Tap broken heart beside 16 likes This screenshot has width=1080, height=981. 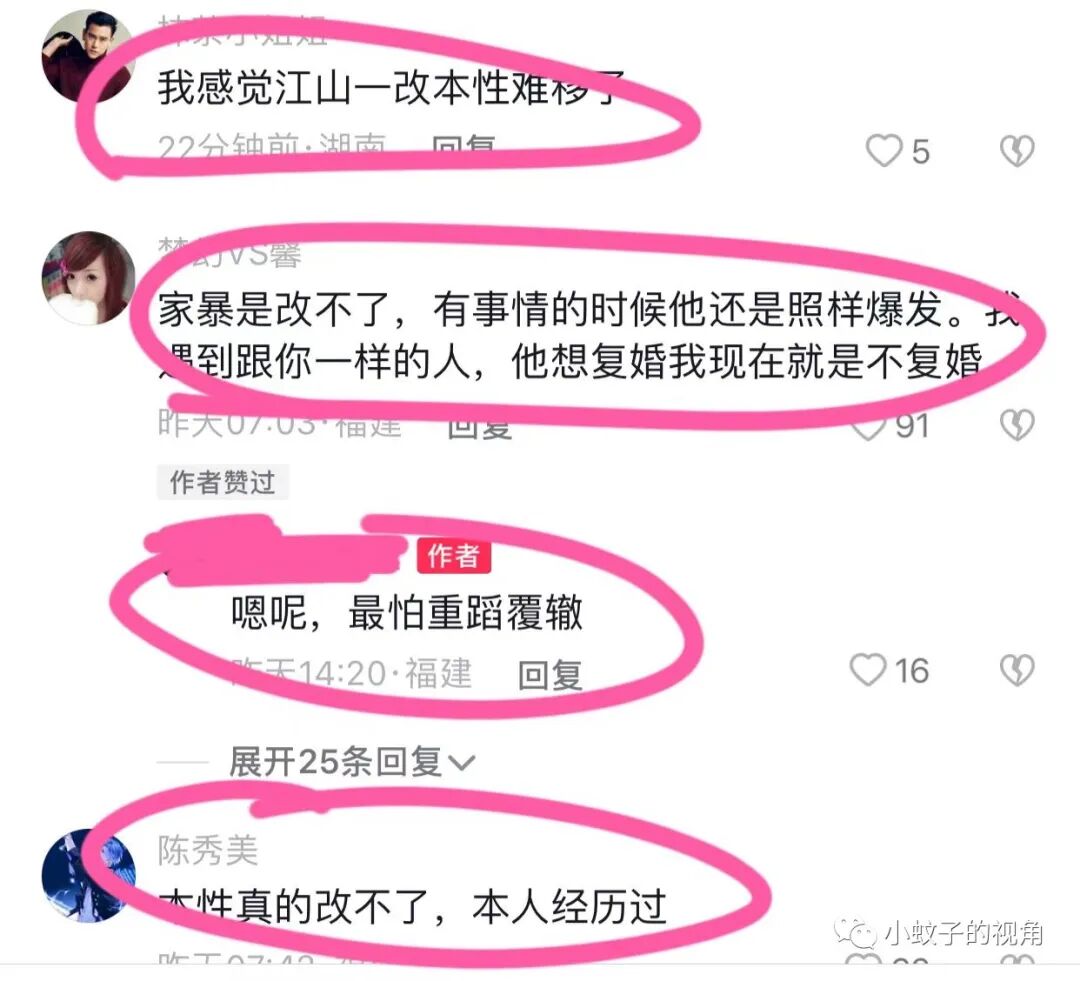point(1017,670)
